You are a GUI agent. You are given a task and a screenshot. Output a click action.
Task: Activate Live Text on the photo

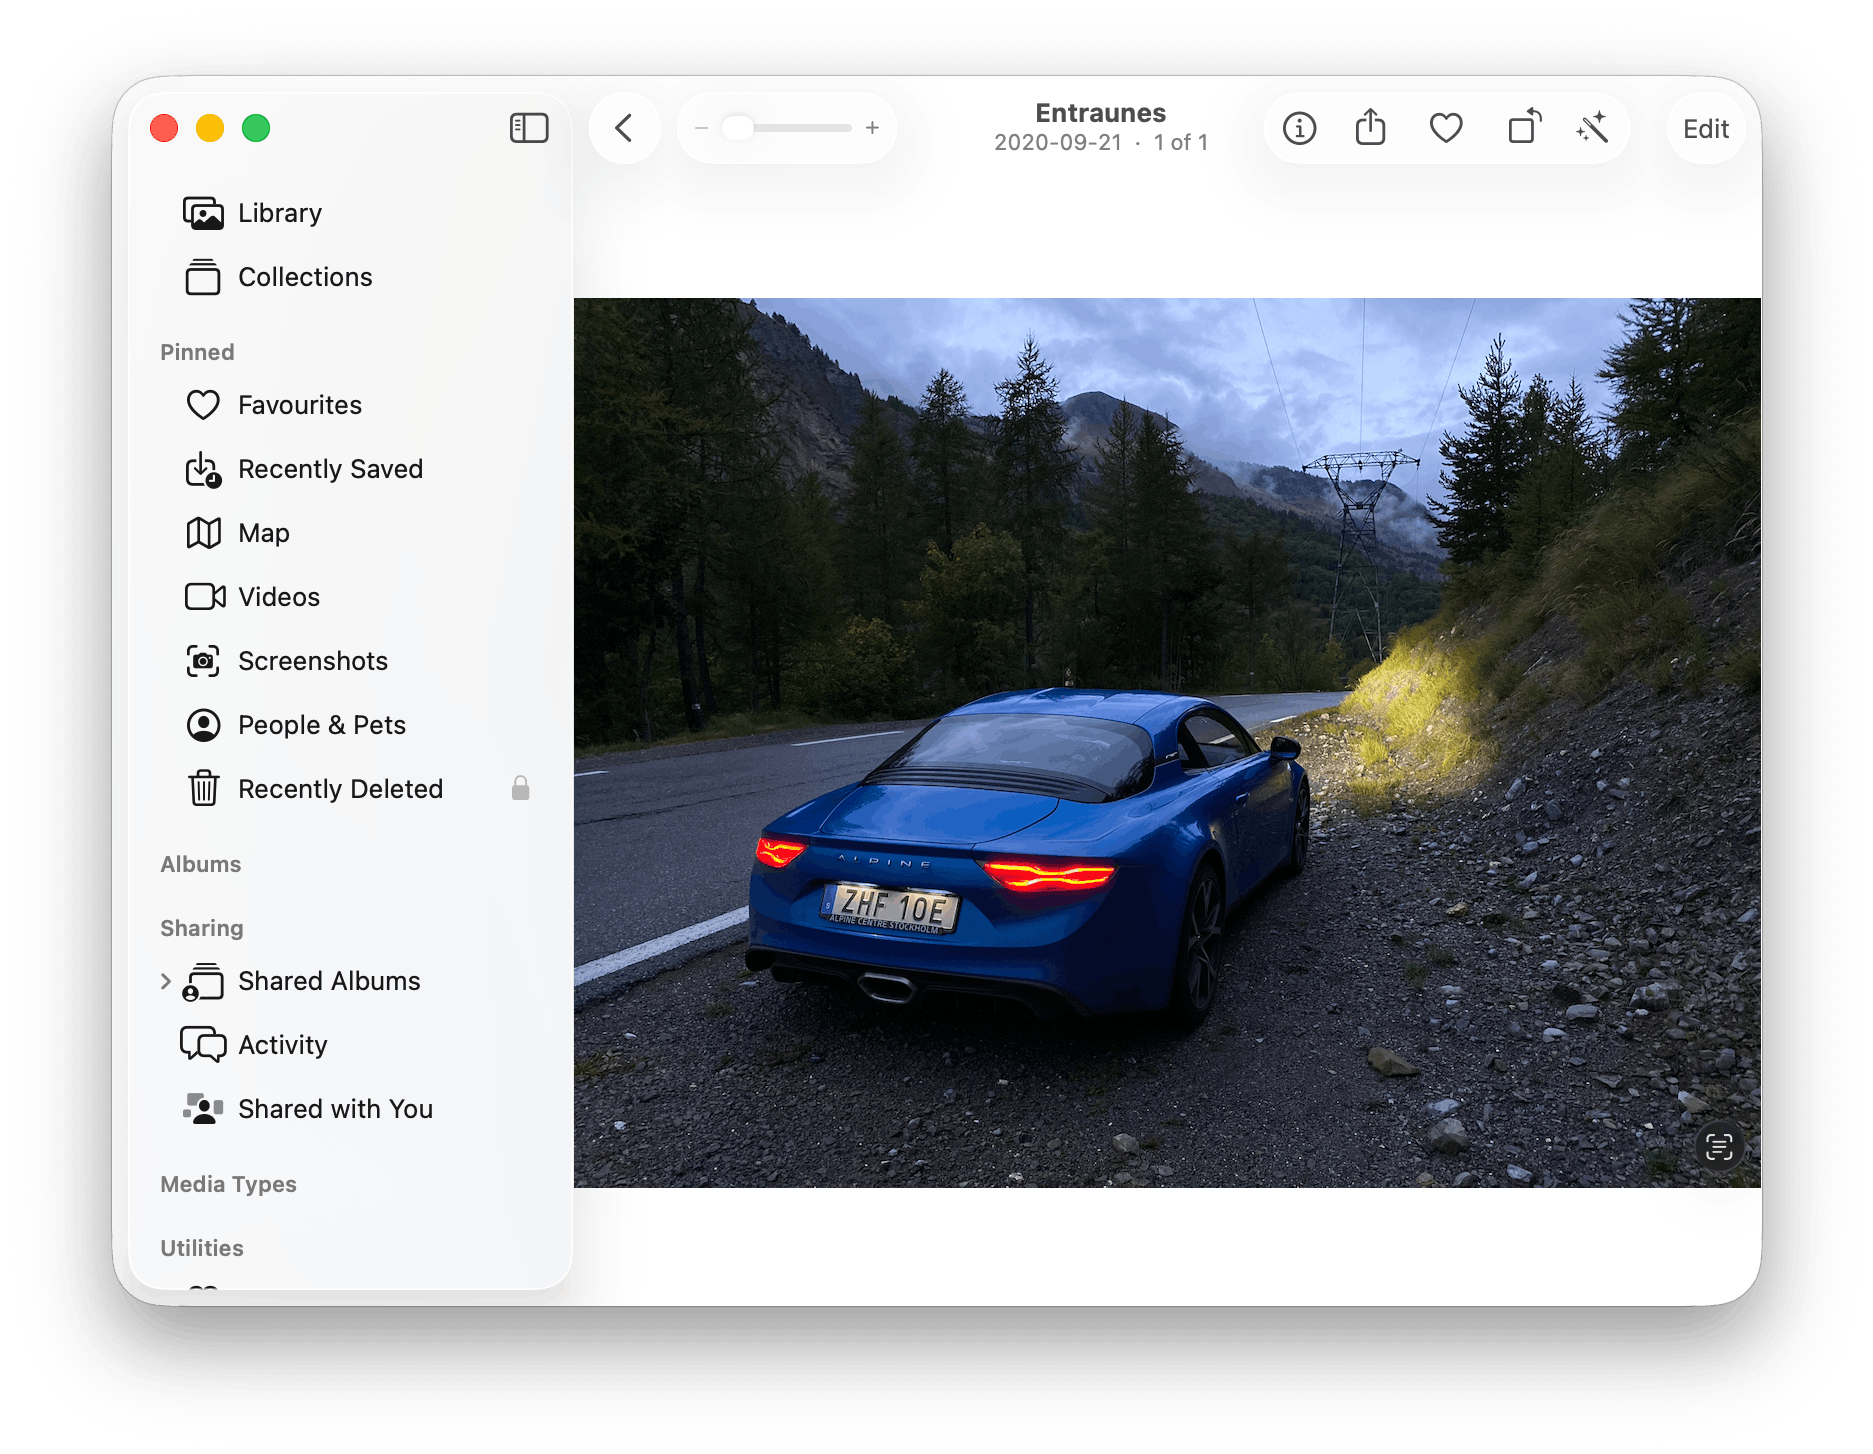coord(1718,1147)
